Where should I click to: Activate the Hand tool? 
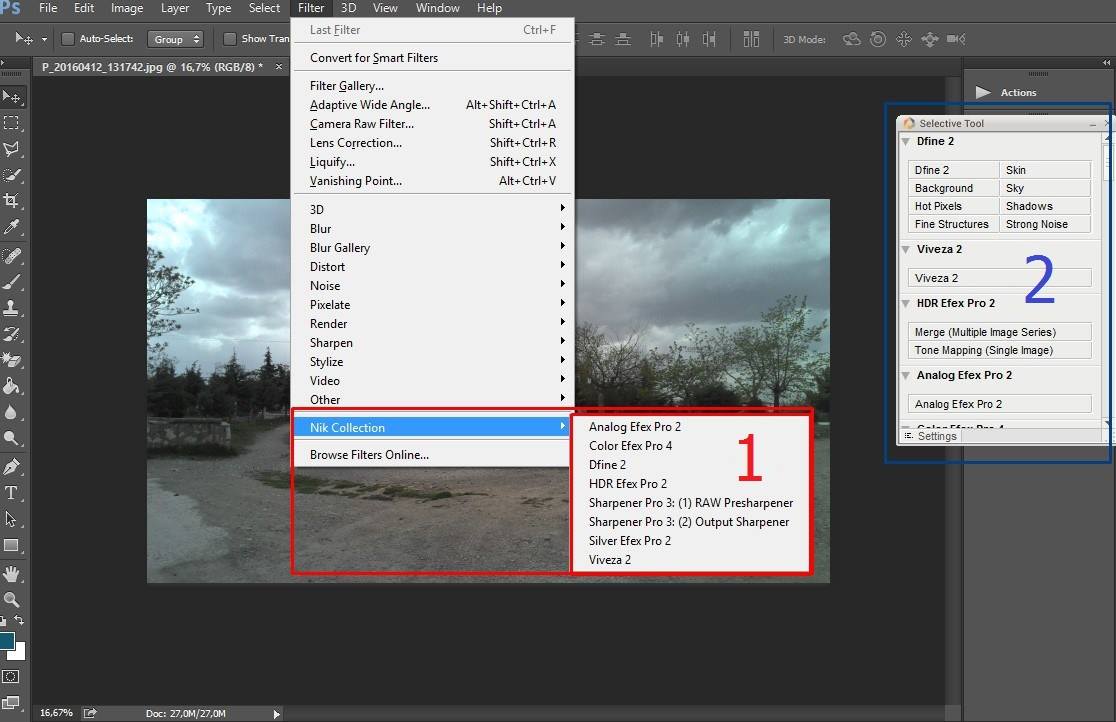tap(12, 573)
